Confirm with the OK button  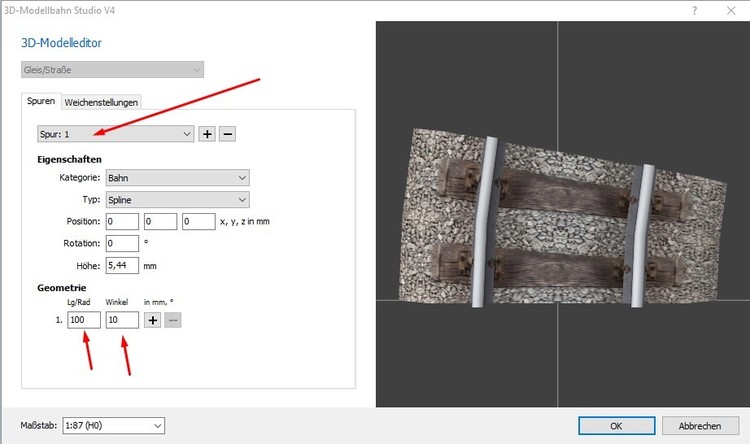(617, 426)
